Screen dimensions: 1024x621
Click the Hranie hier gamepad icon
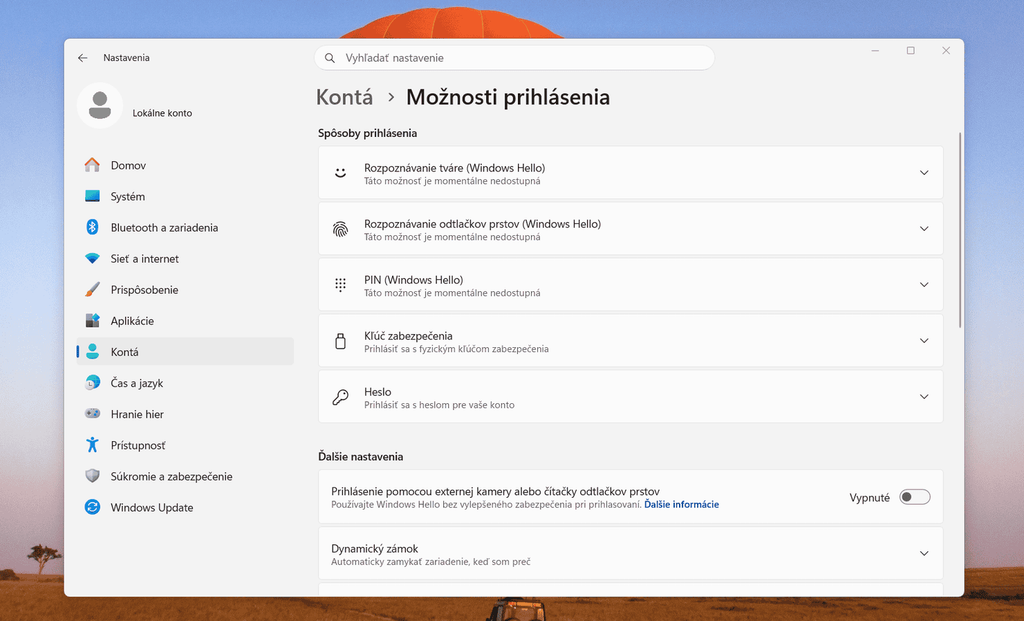92,414
